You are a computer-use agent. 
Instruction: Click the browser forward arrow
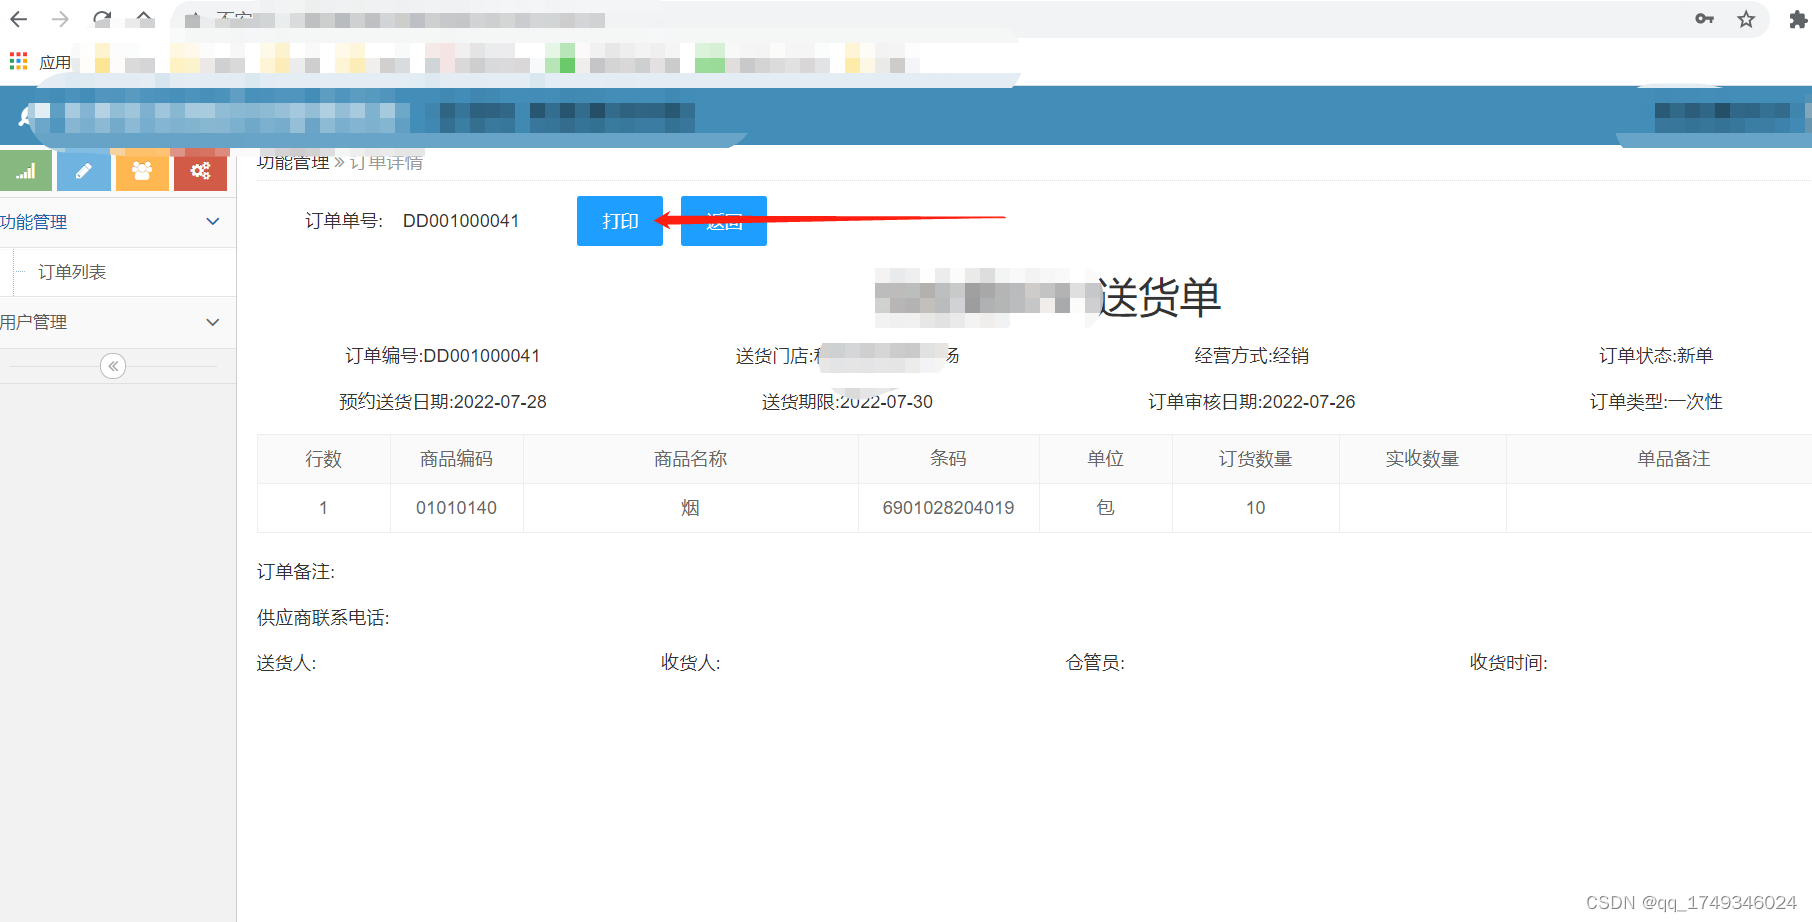tap(60, 19)
